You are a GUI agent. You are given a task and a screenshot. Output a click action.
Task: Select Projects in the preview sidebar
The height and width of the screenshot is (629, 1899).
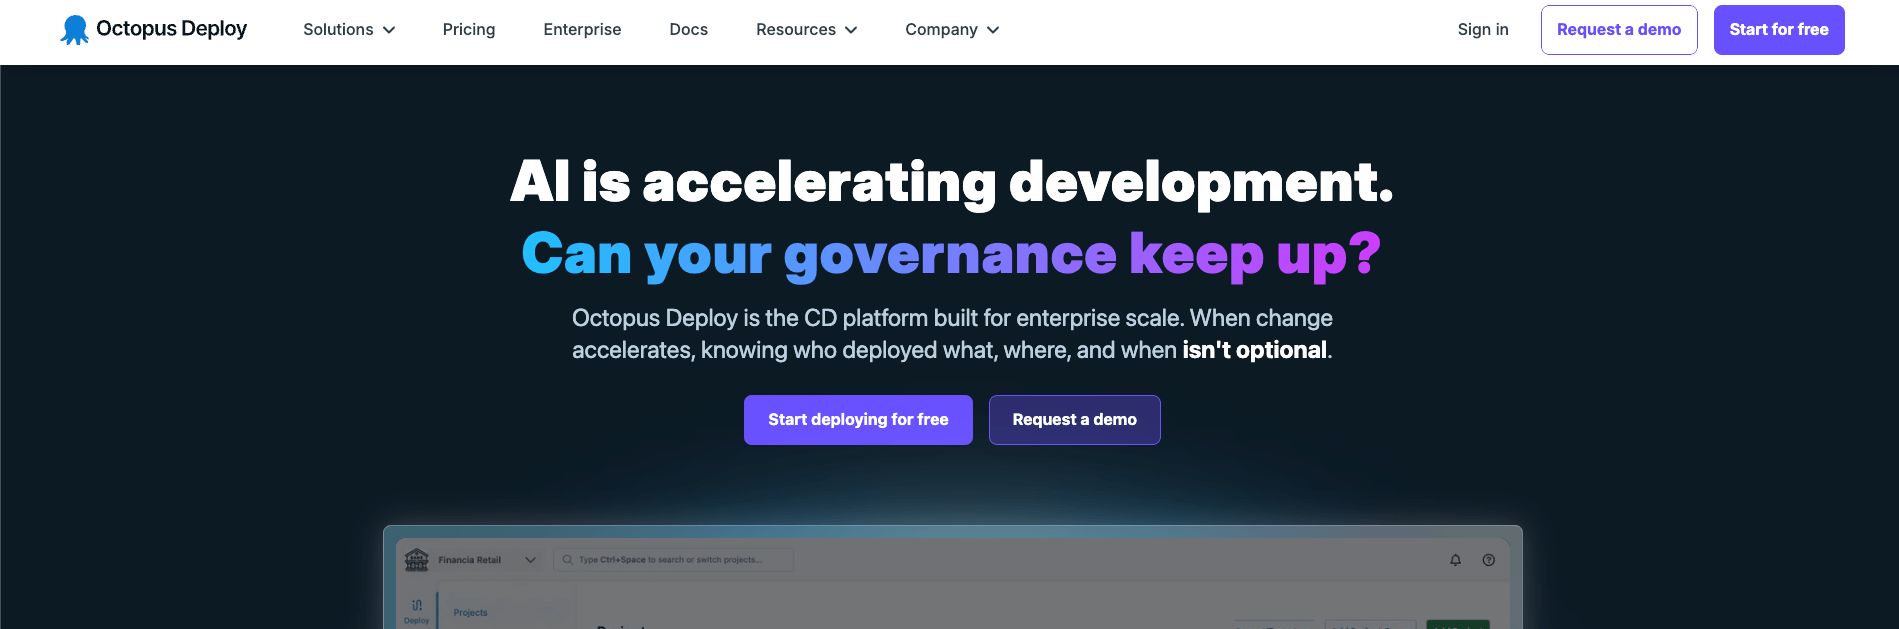tap(471, 613)
